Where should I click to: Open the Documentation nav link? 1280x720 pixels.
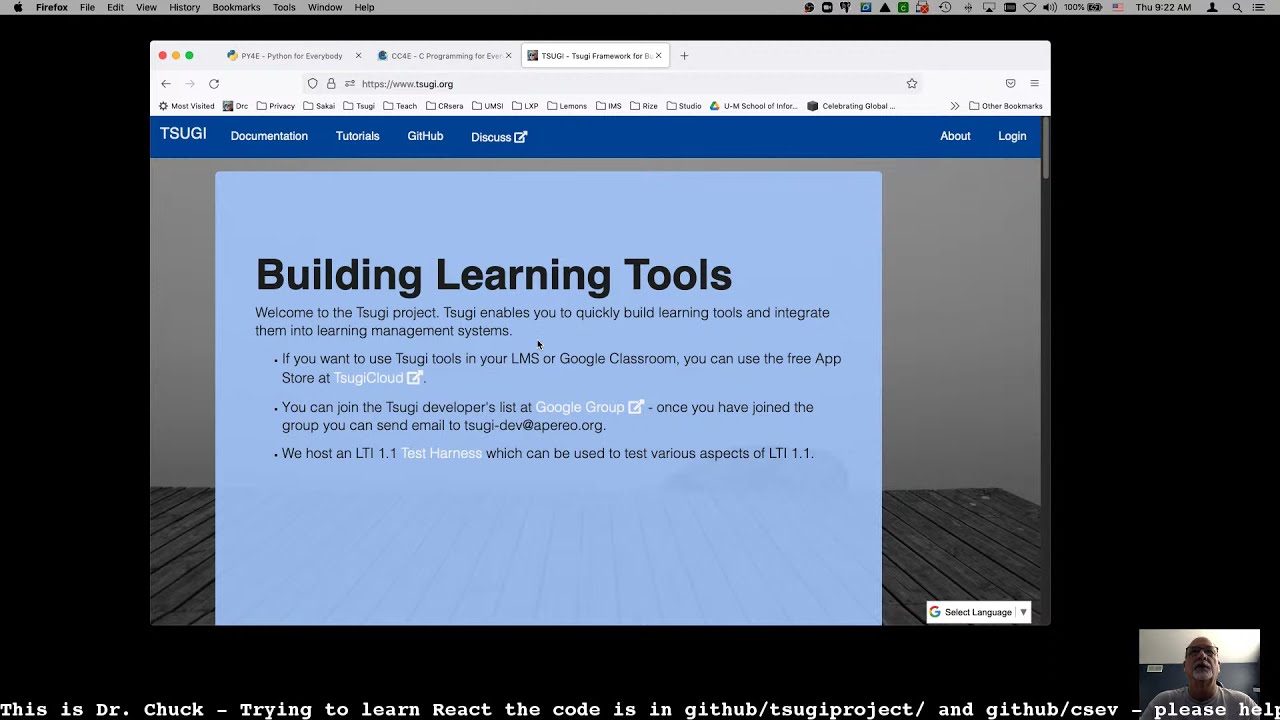click(x=269, y=136)
